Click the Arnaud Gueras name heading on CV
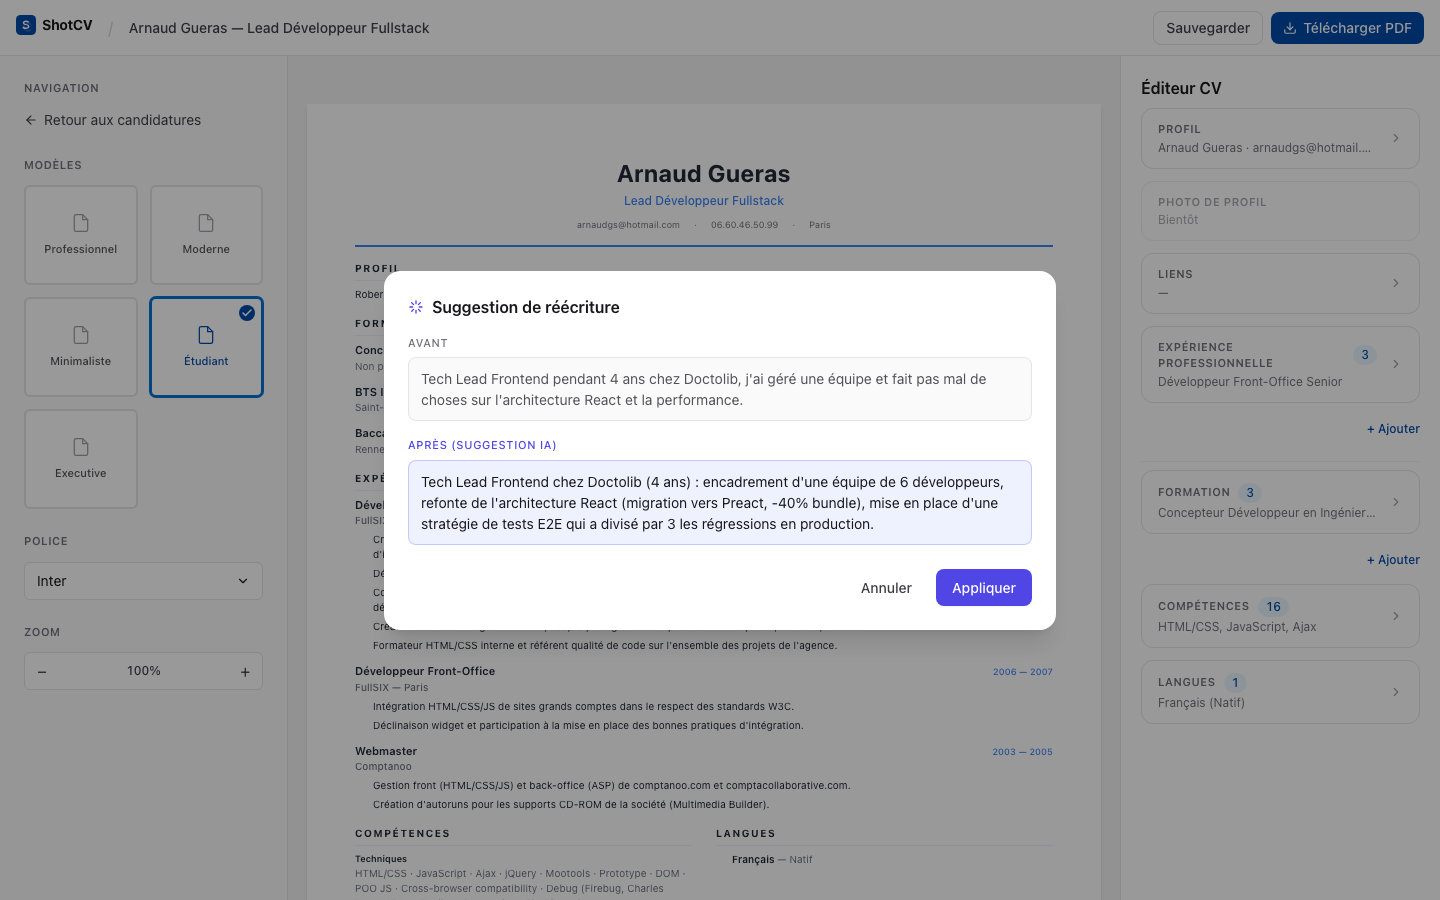Screen dimensions: 1440x900 point(704,174)
